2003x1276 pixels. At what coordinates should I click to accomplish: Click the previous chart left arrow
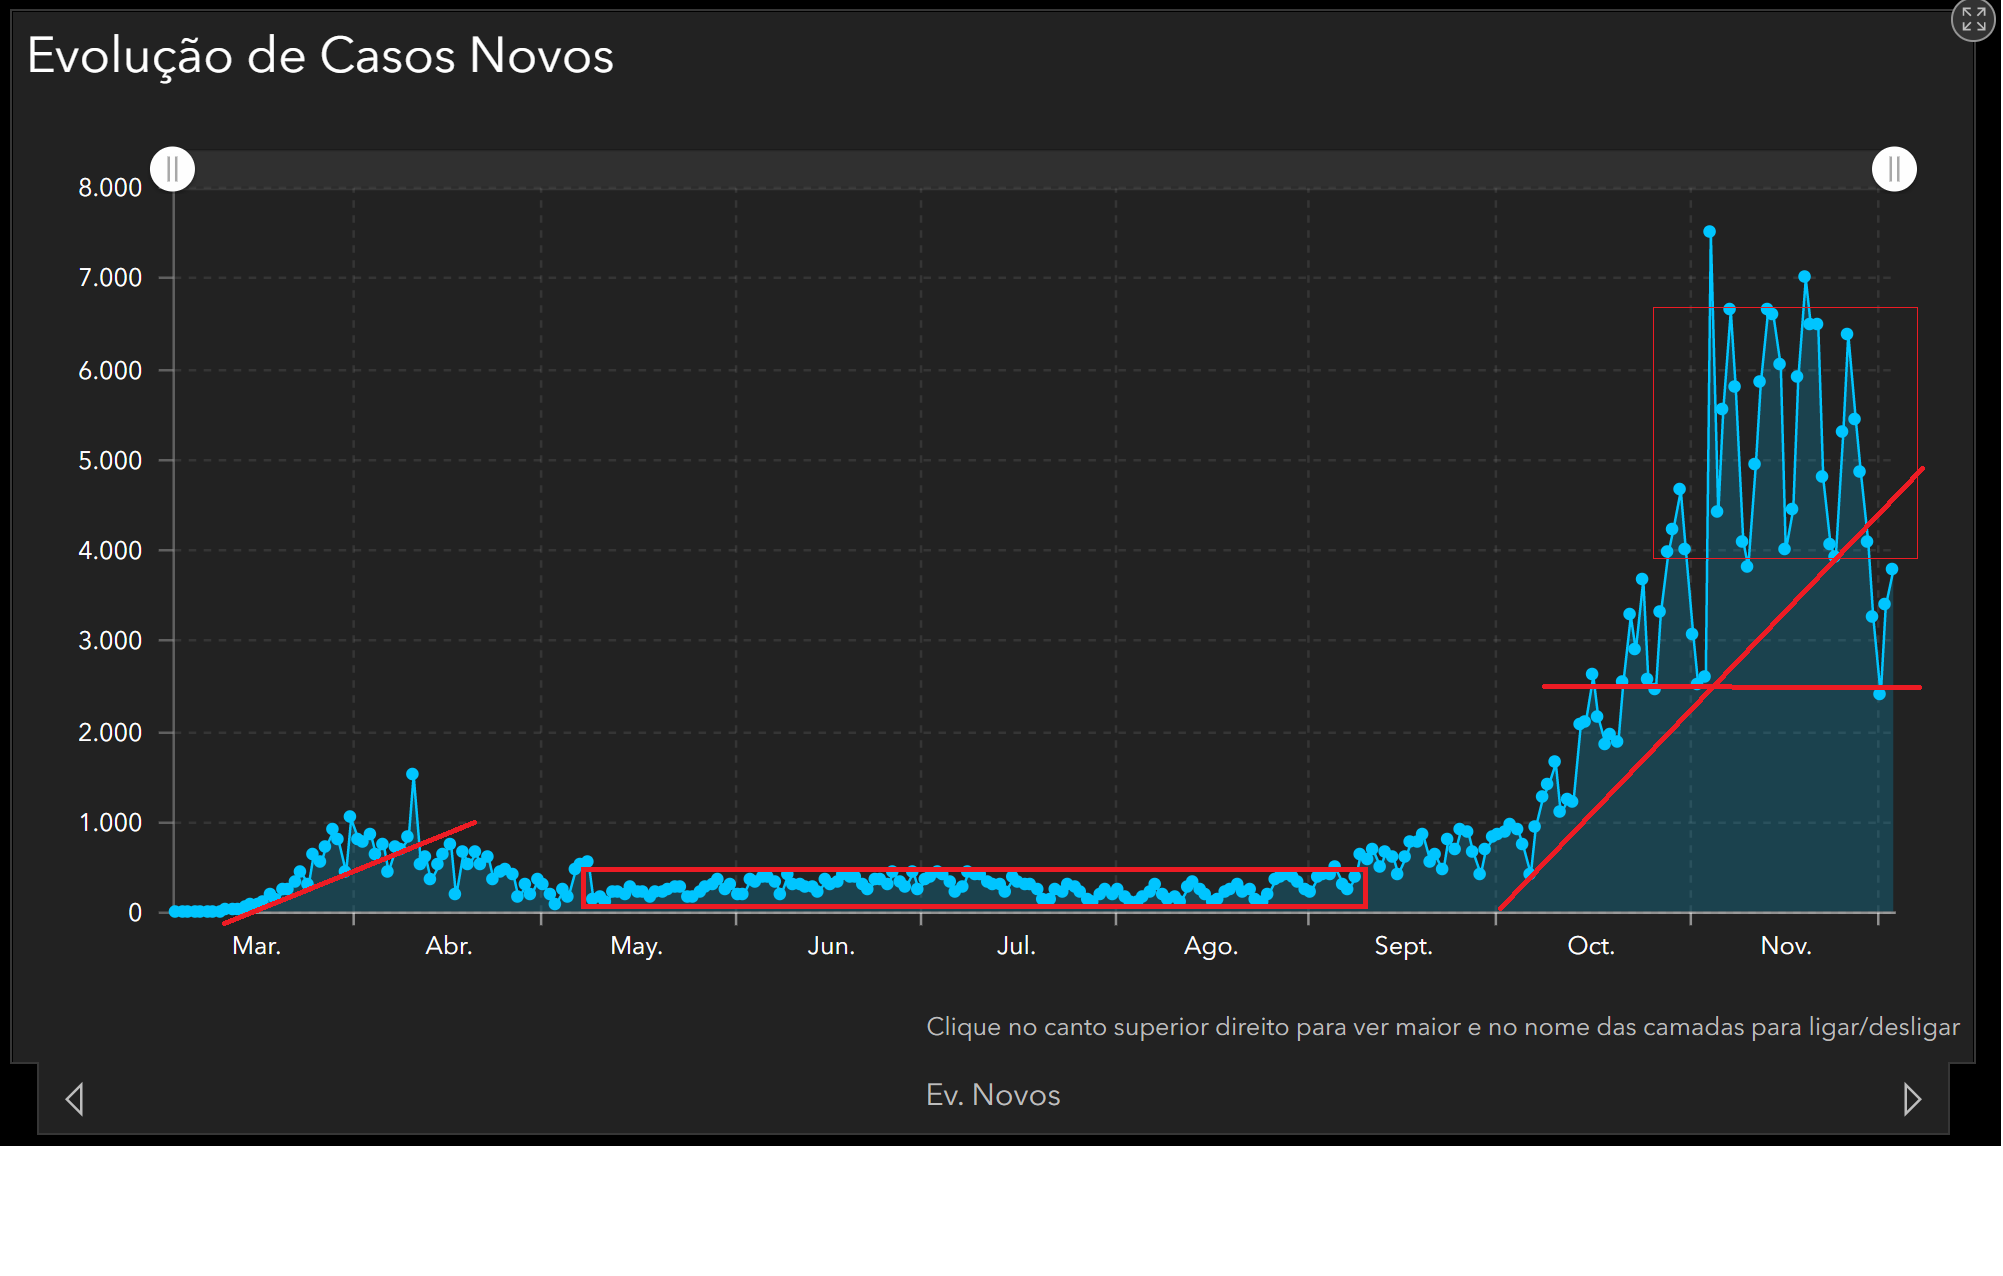tap(75, 1099)
